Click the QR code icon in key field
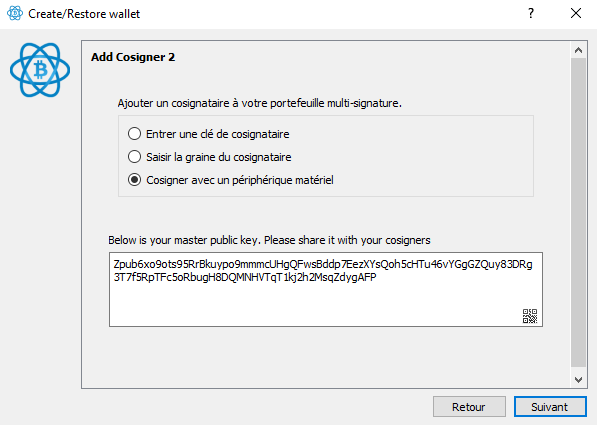The image size is (597, 425). tap(530, 316)
